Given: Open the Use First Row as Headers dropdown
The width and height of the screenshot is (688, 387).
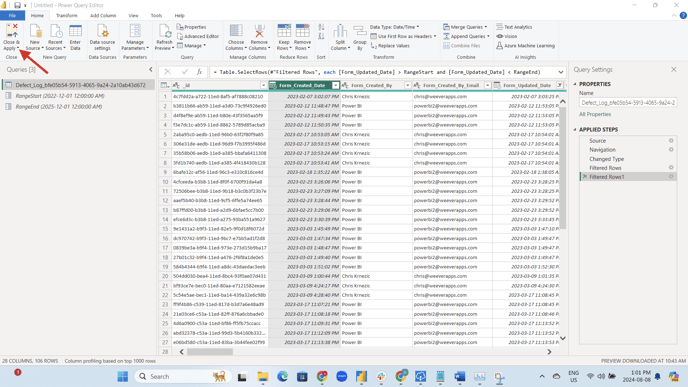Looking at the screenshot, I should (x=404, y=36).
